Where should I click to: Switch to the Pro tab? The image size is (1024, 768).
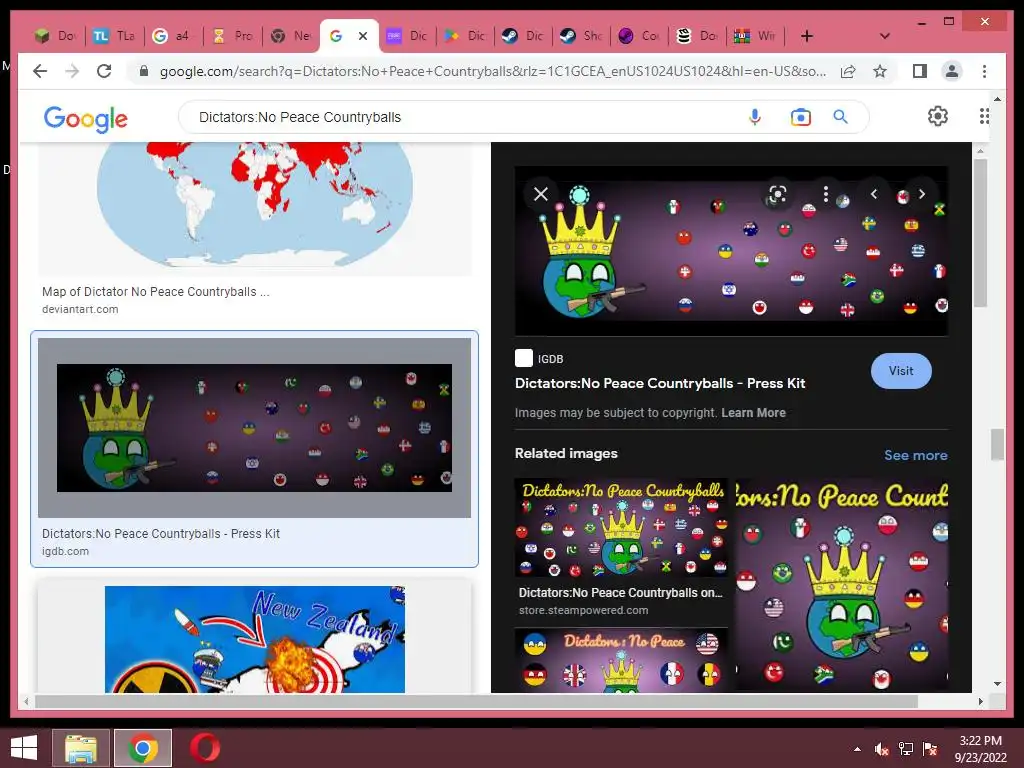[x=233, y=36]
